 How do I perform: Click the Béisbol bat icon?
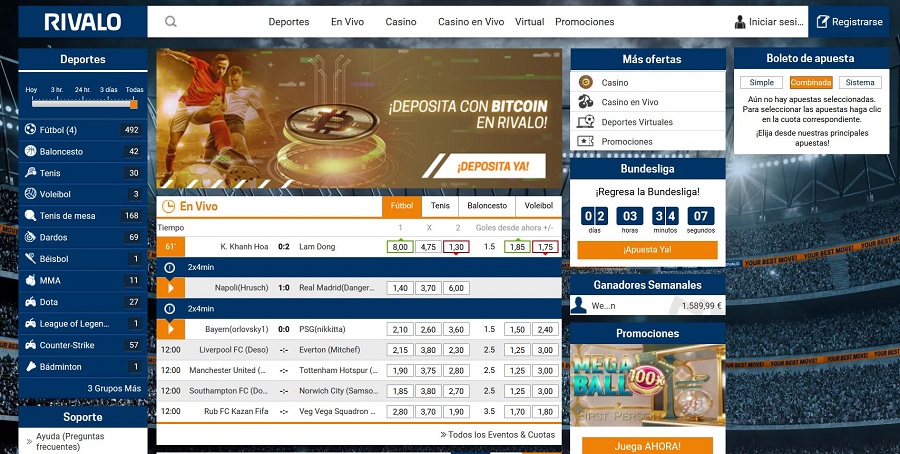click(x=30, y=259)
